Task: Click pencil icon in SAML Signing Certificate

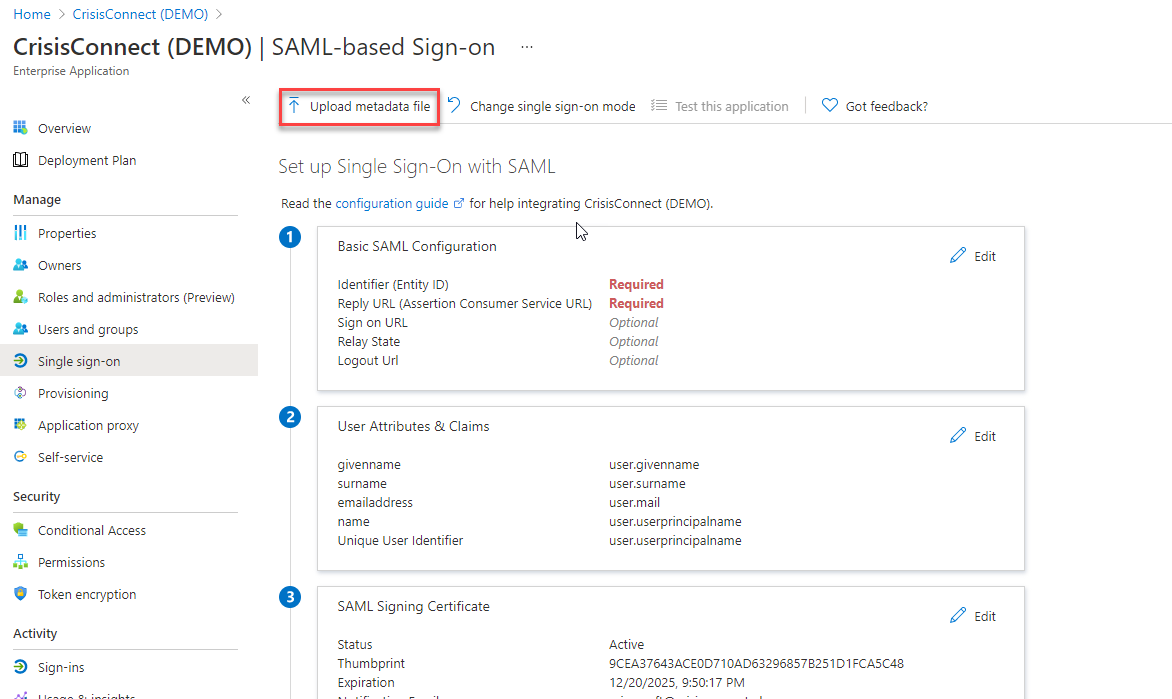Action: [957, 616]
